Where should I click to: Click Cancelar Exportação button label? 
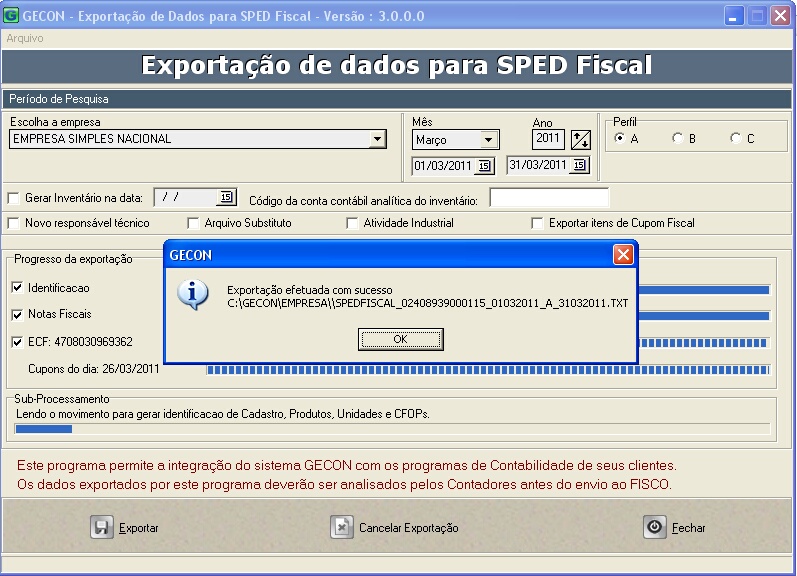(409, 528)
